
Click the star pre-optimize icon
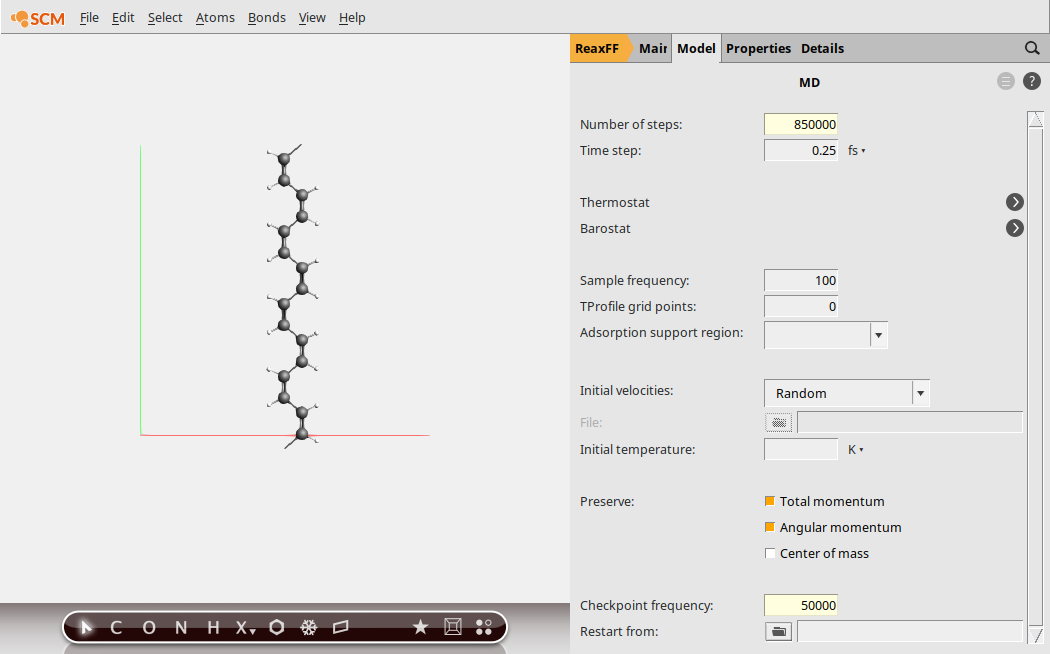point(420,627)
